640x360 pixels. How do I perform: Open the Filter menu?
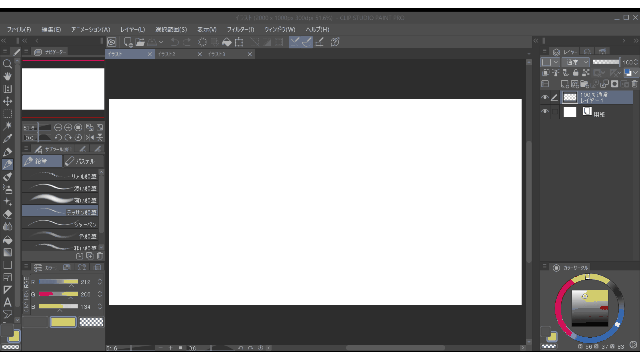point(240,29)
